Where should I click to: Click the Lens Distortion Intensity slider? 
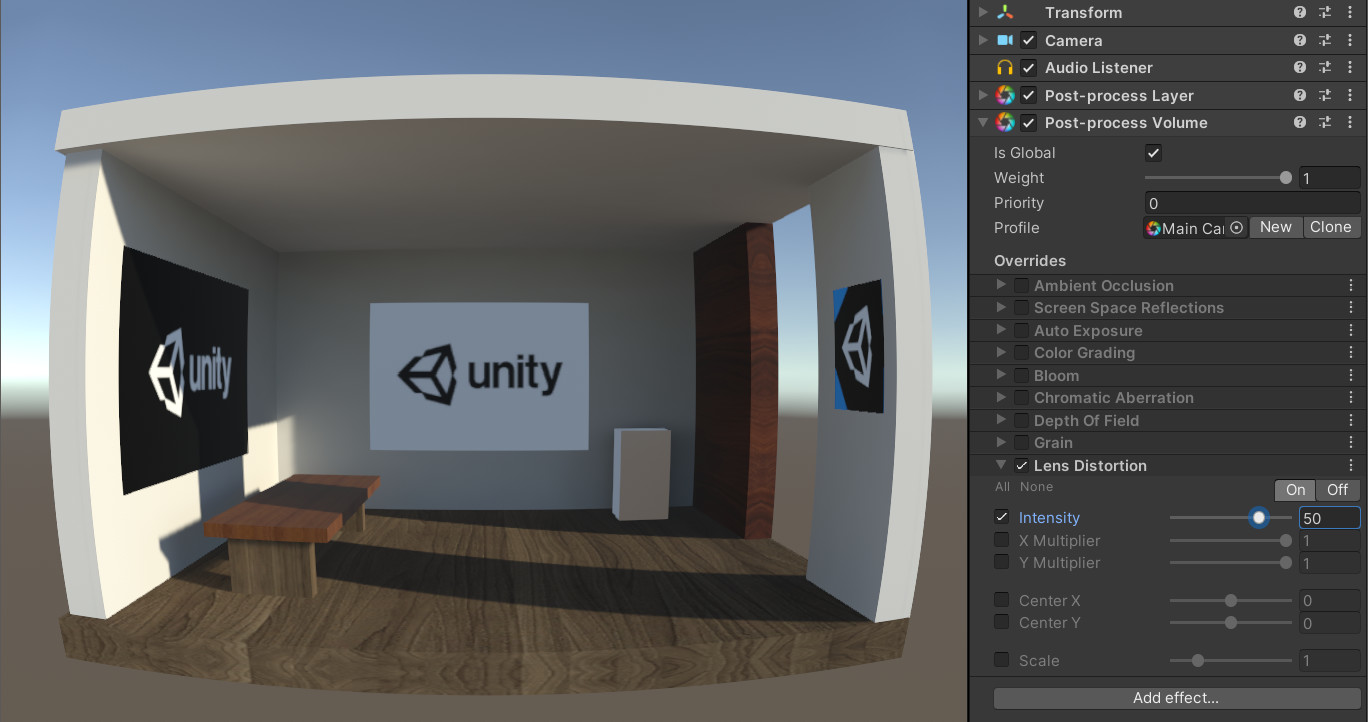click(1230, 518)
